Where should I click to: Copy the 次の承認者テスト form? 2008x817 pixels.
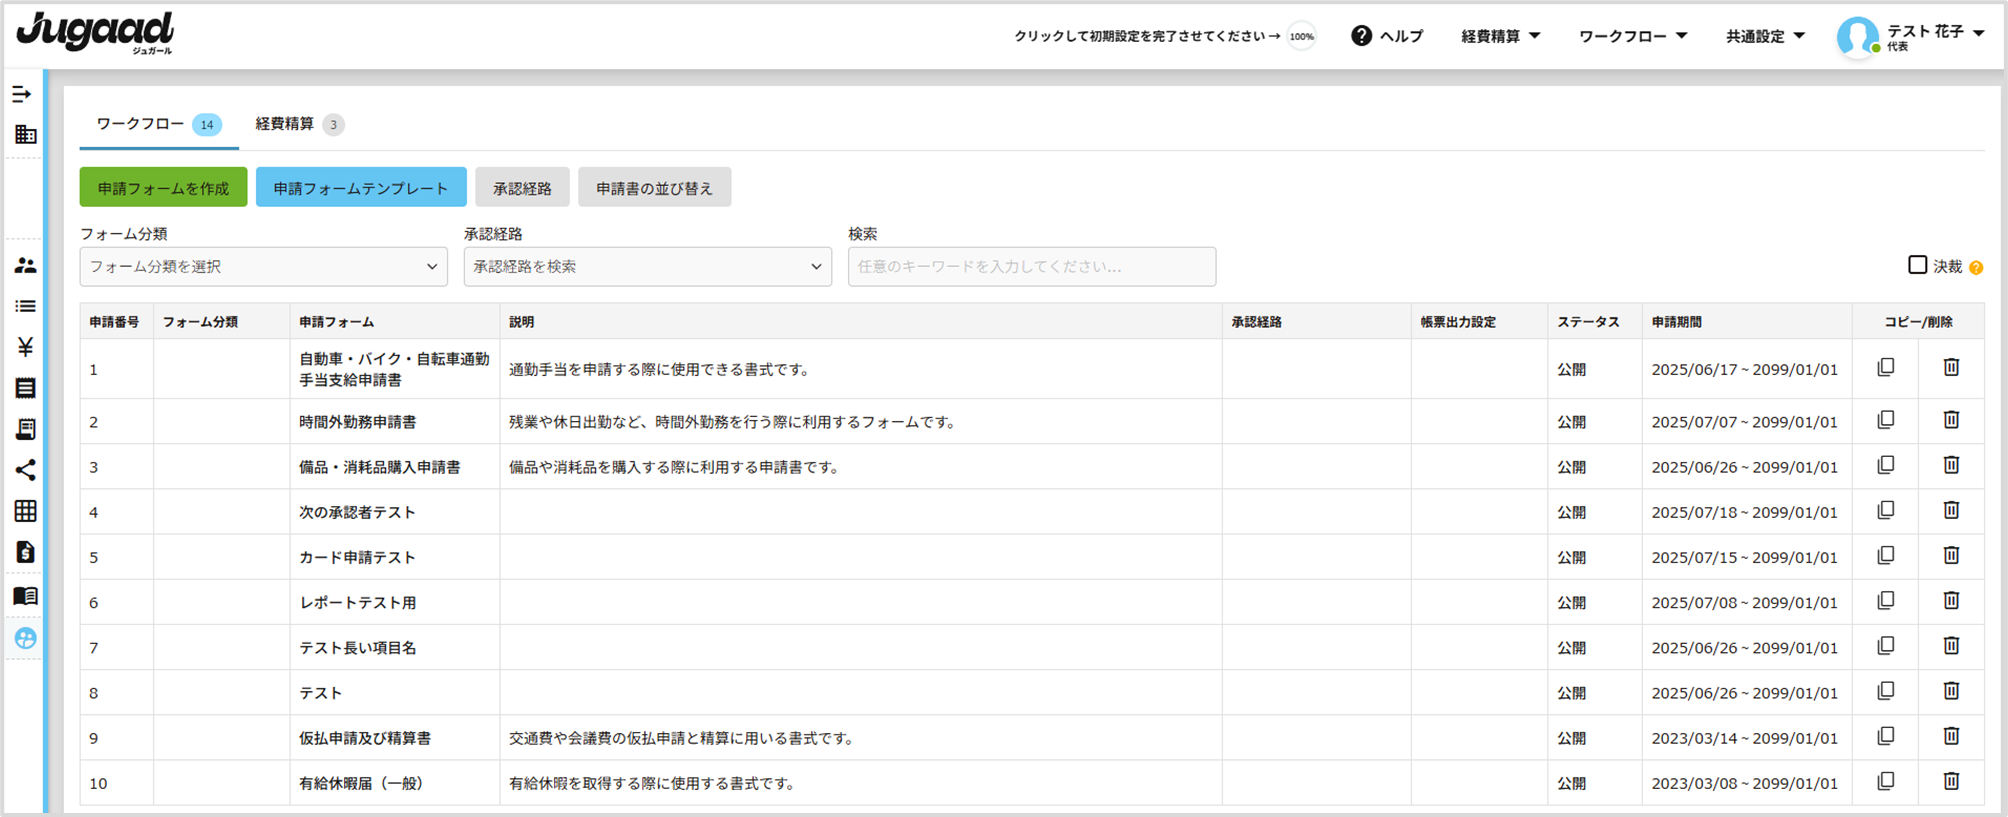tap(1886, 511)
